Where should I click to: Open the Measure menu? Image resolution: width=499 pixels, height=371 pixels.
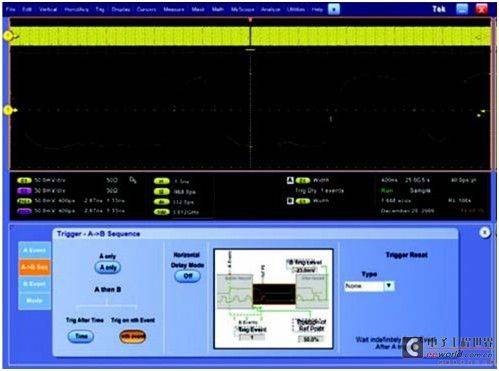174,9
